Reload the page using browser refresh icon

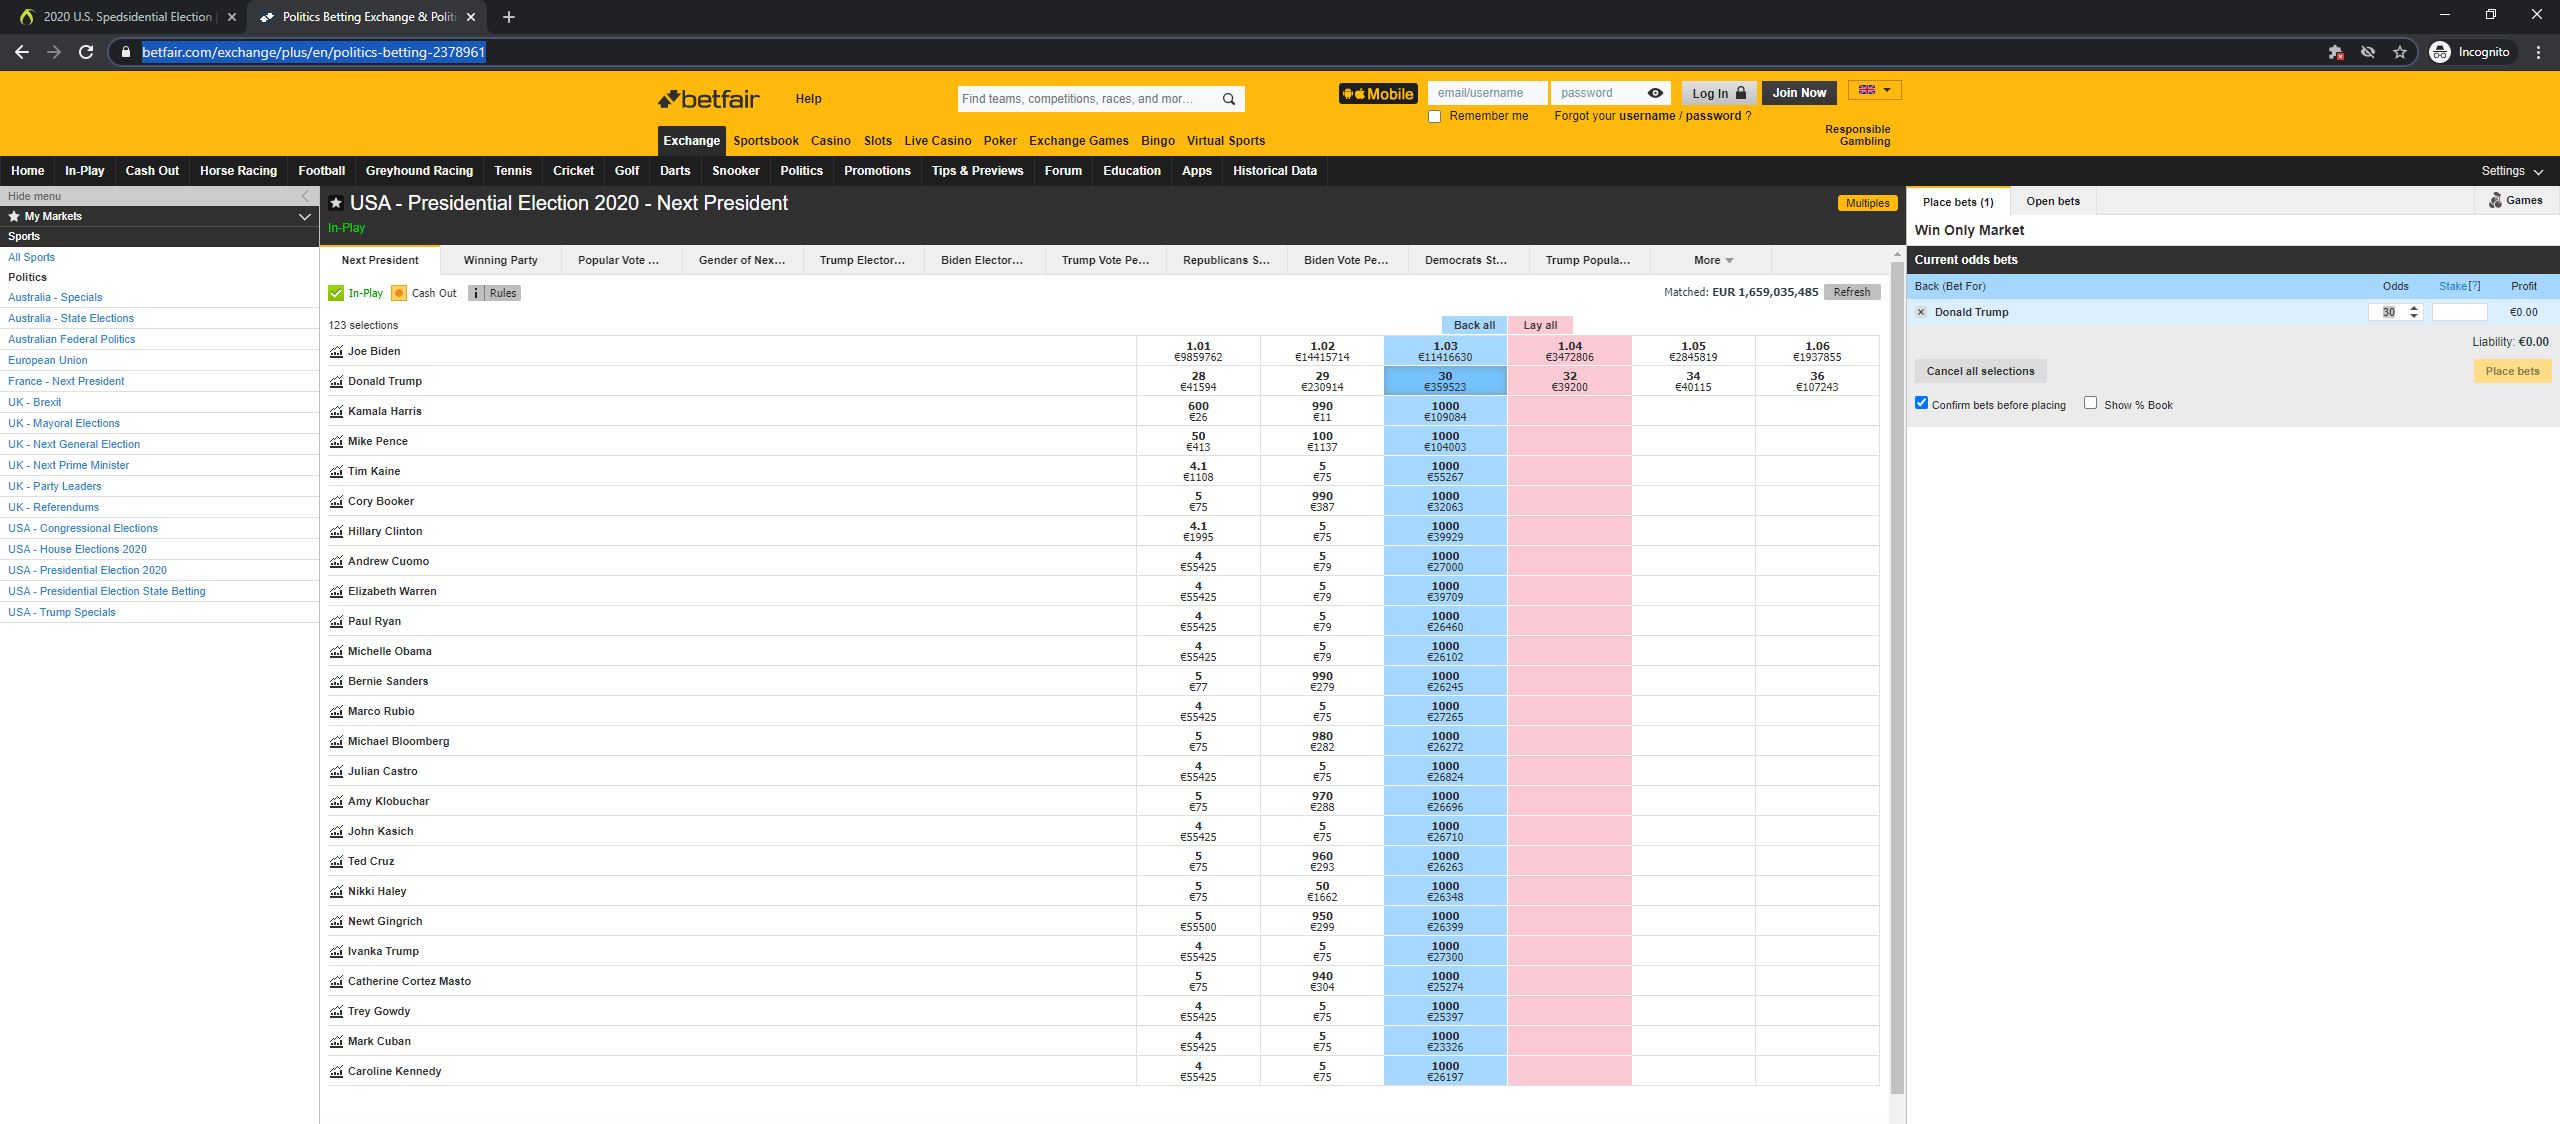[86, 52]
